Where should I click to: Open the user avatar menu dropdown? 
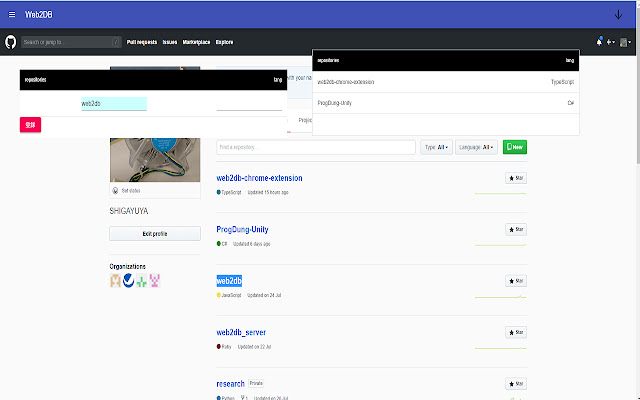[625, 42]
